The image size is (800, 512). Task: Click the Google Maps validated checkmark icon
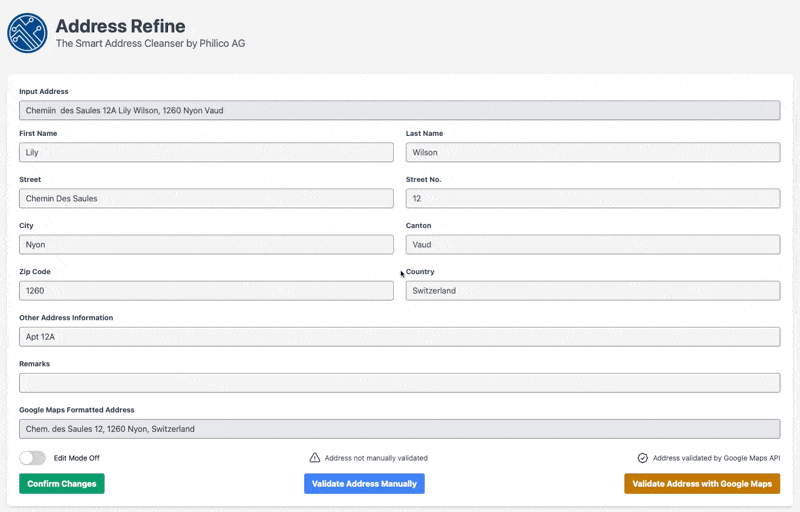tap(643, 458)
